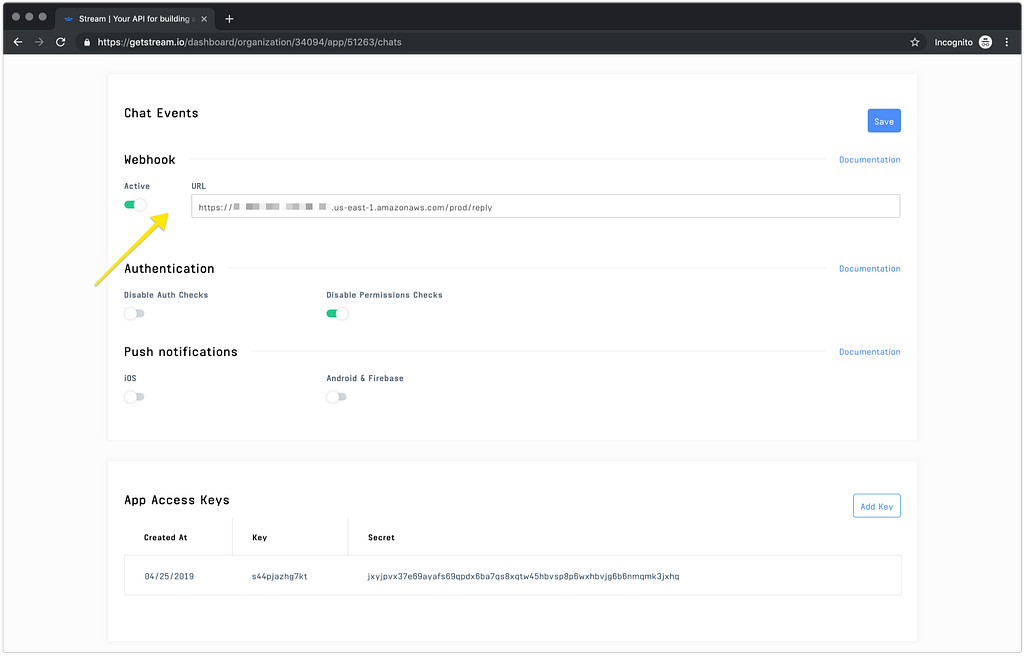Screen dimensions: 1024x656
Task: Open a new tab with the plus icon
Action: tap(229, 19)
